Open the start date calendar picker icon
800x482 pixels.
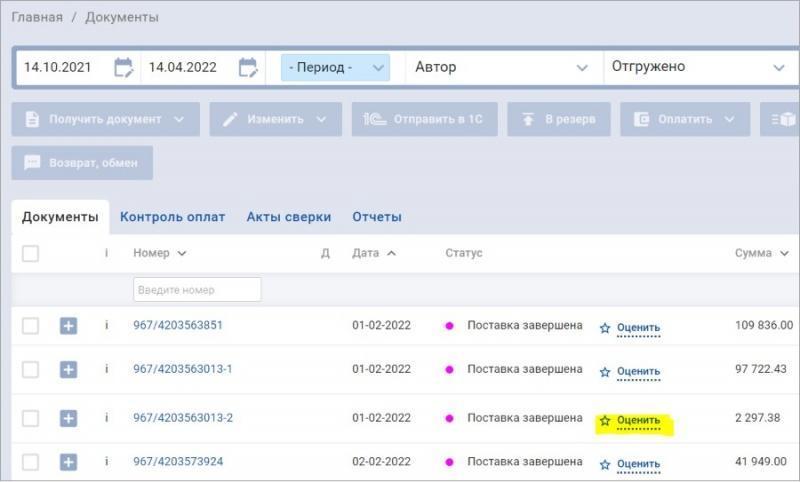[x=123, y=68]
